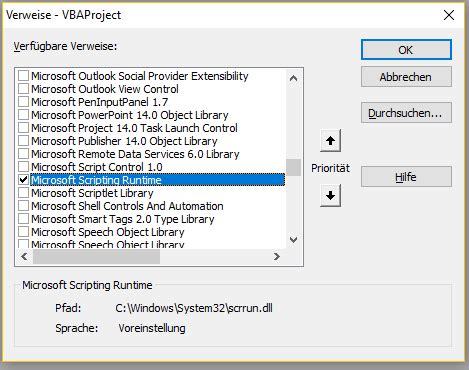Tick Microsoft Remote Data Services 6.0 checkbox
469x370 pixels.
coord(23,154)
